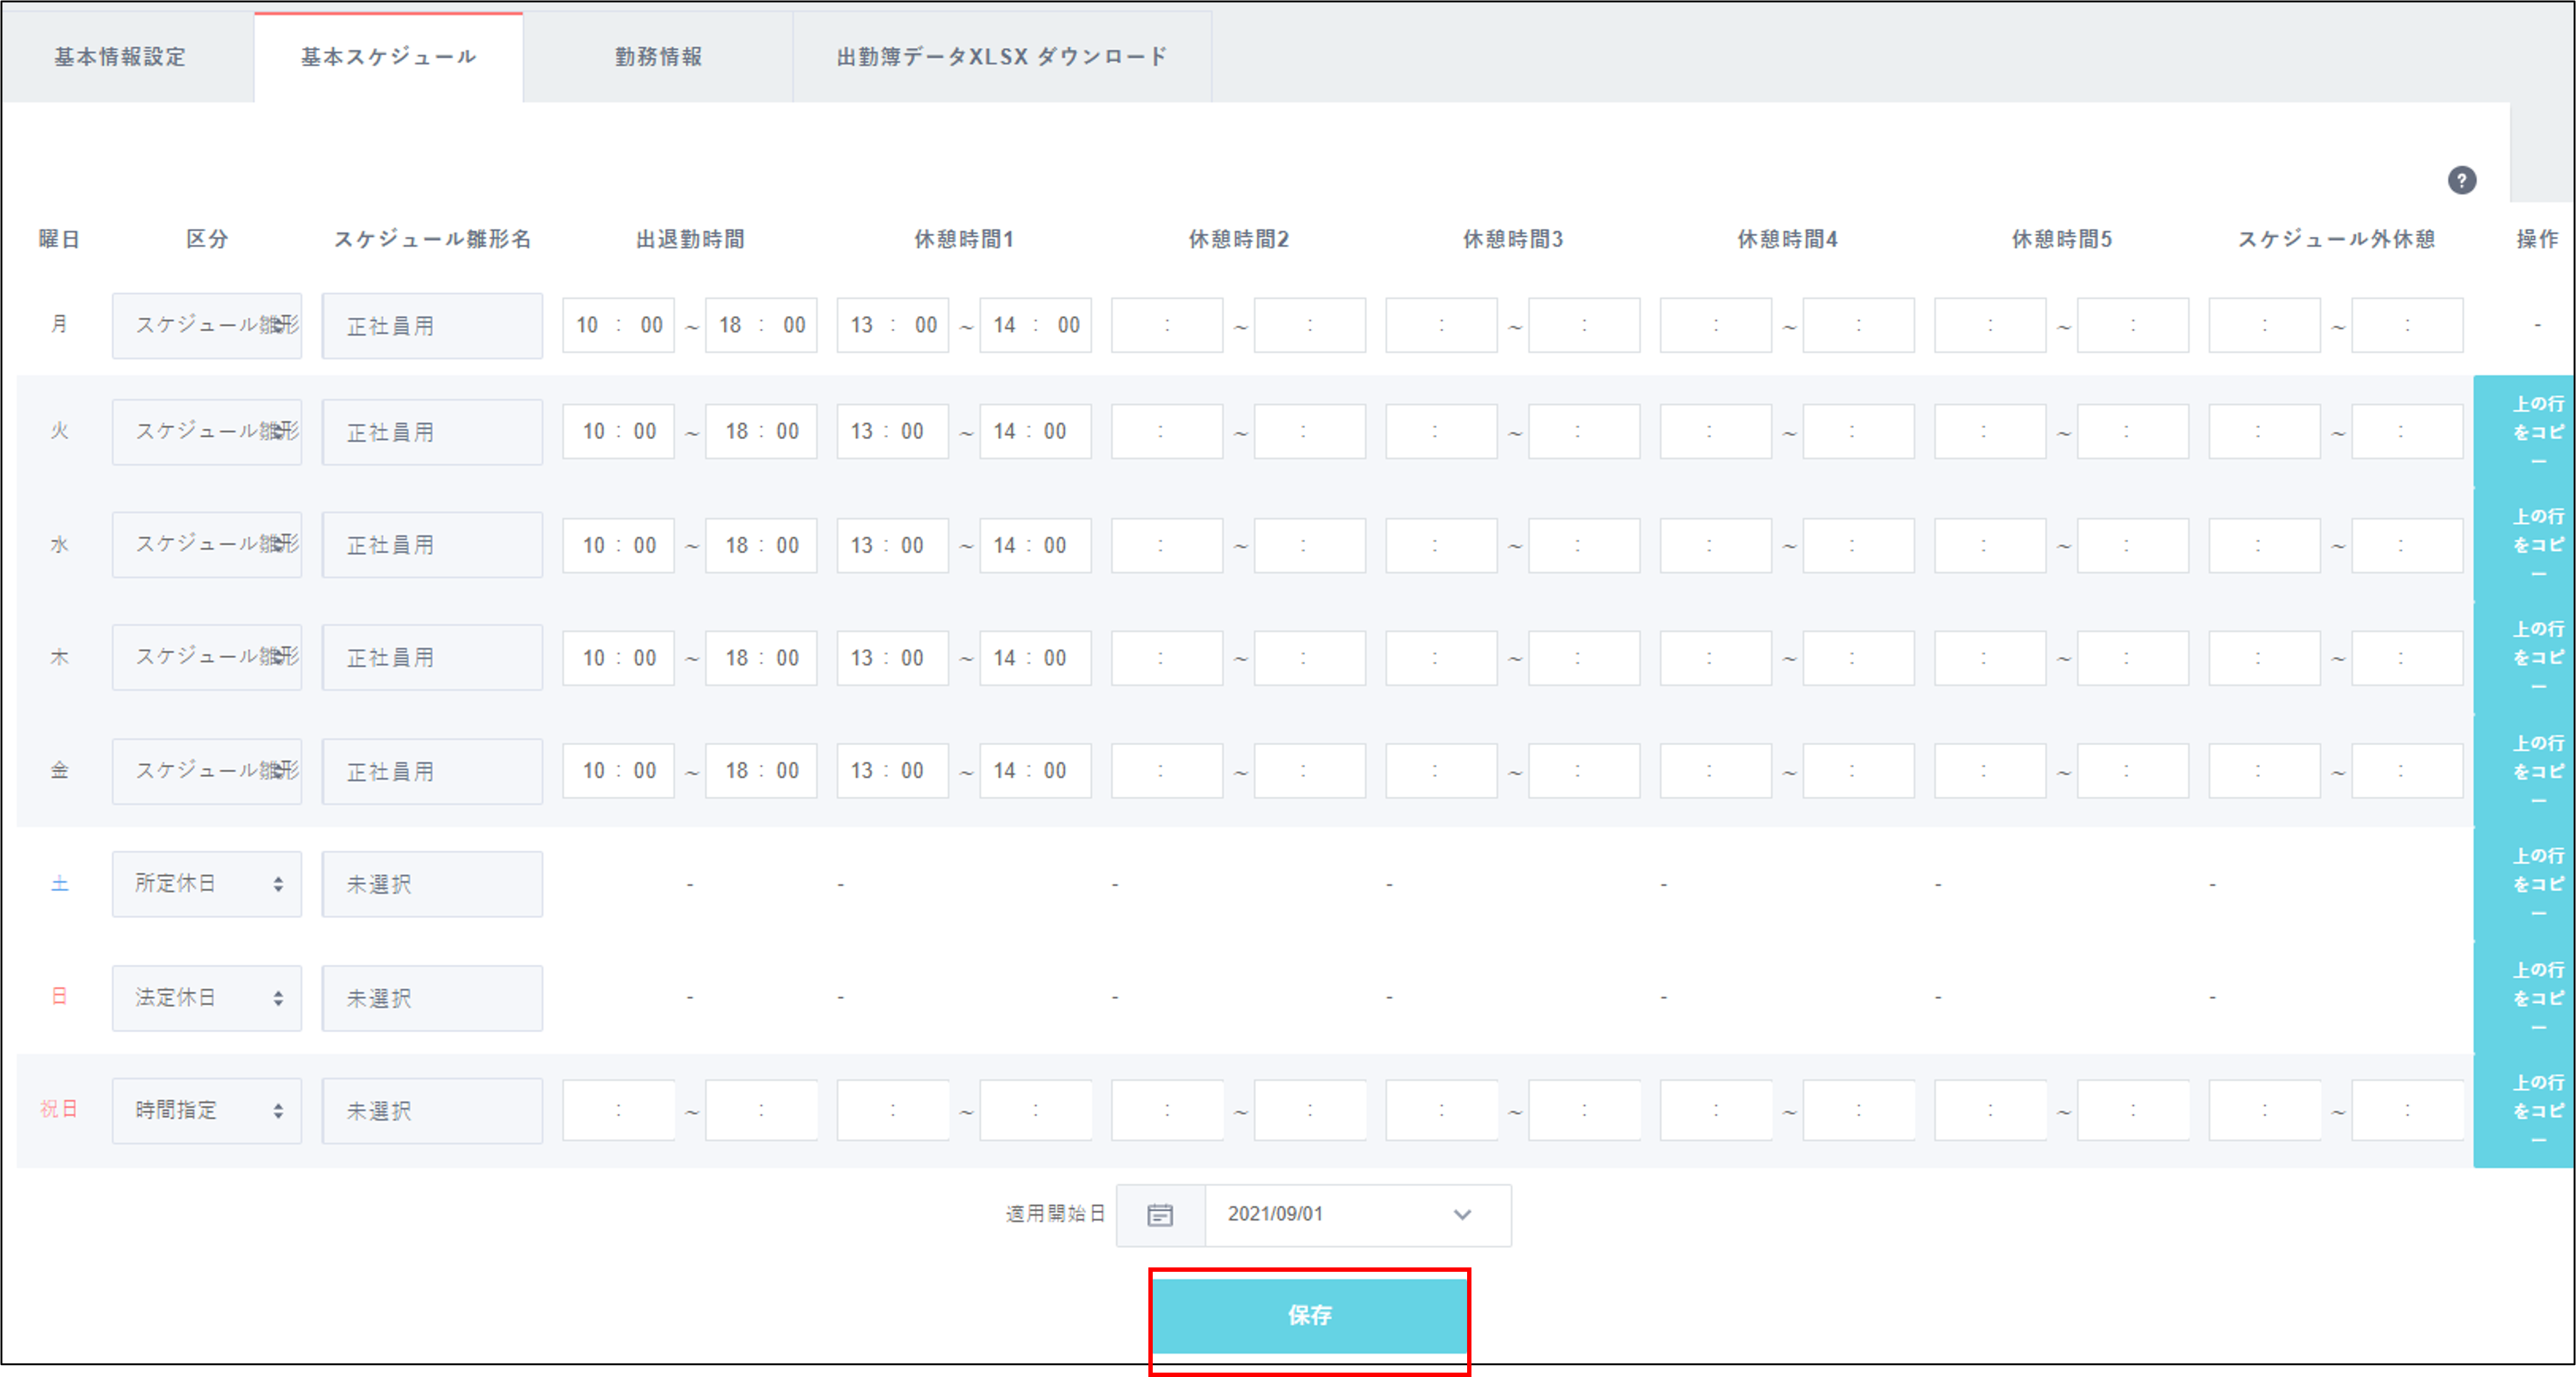Click 木 row start time 10:00

pos(618,658)
